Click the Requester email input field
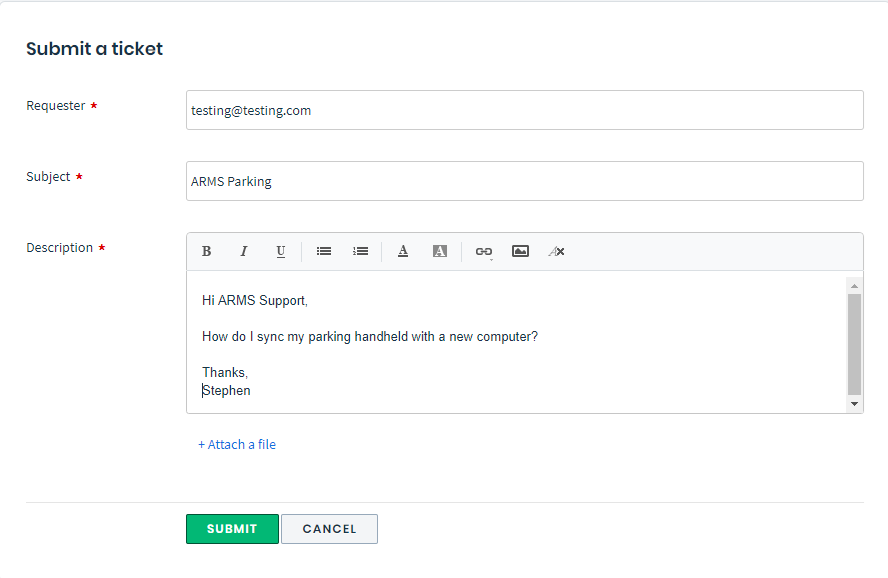This screenshot has width=888, height=578. coord(524,110)
